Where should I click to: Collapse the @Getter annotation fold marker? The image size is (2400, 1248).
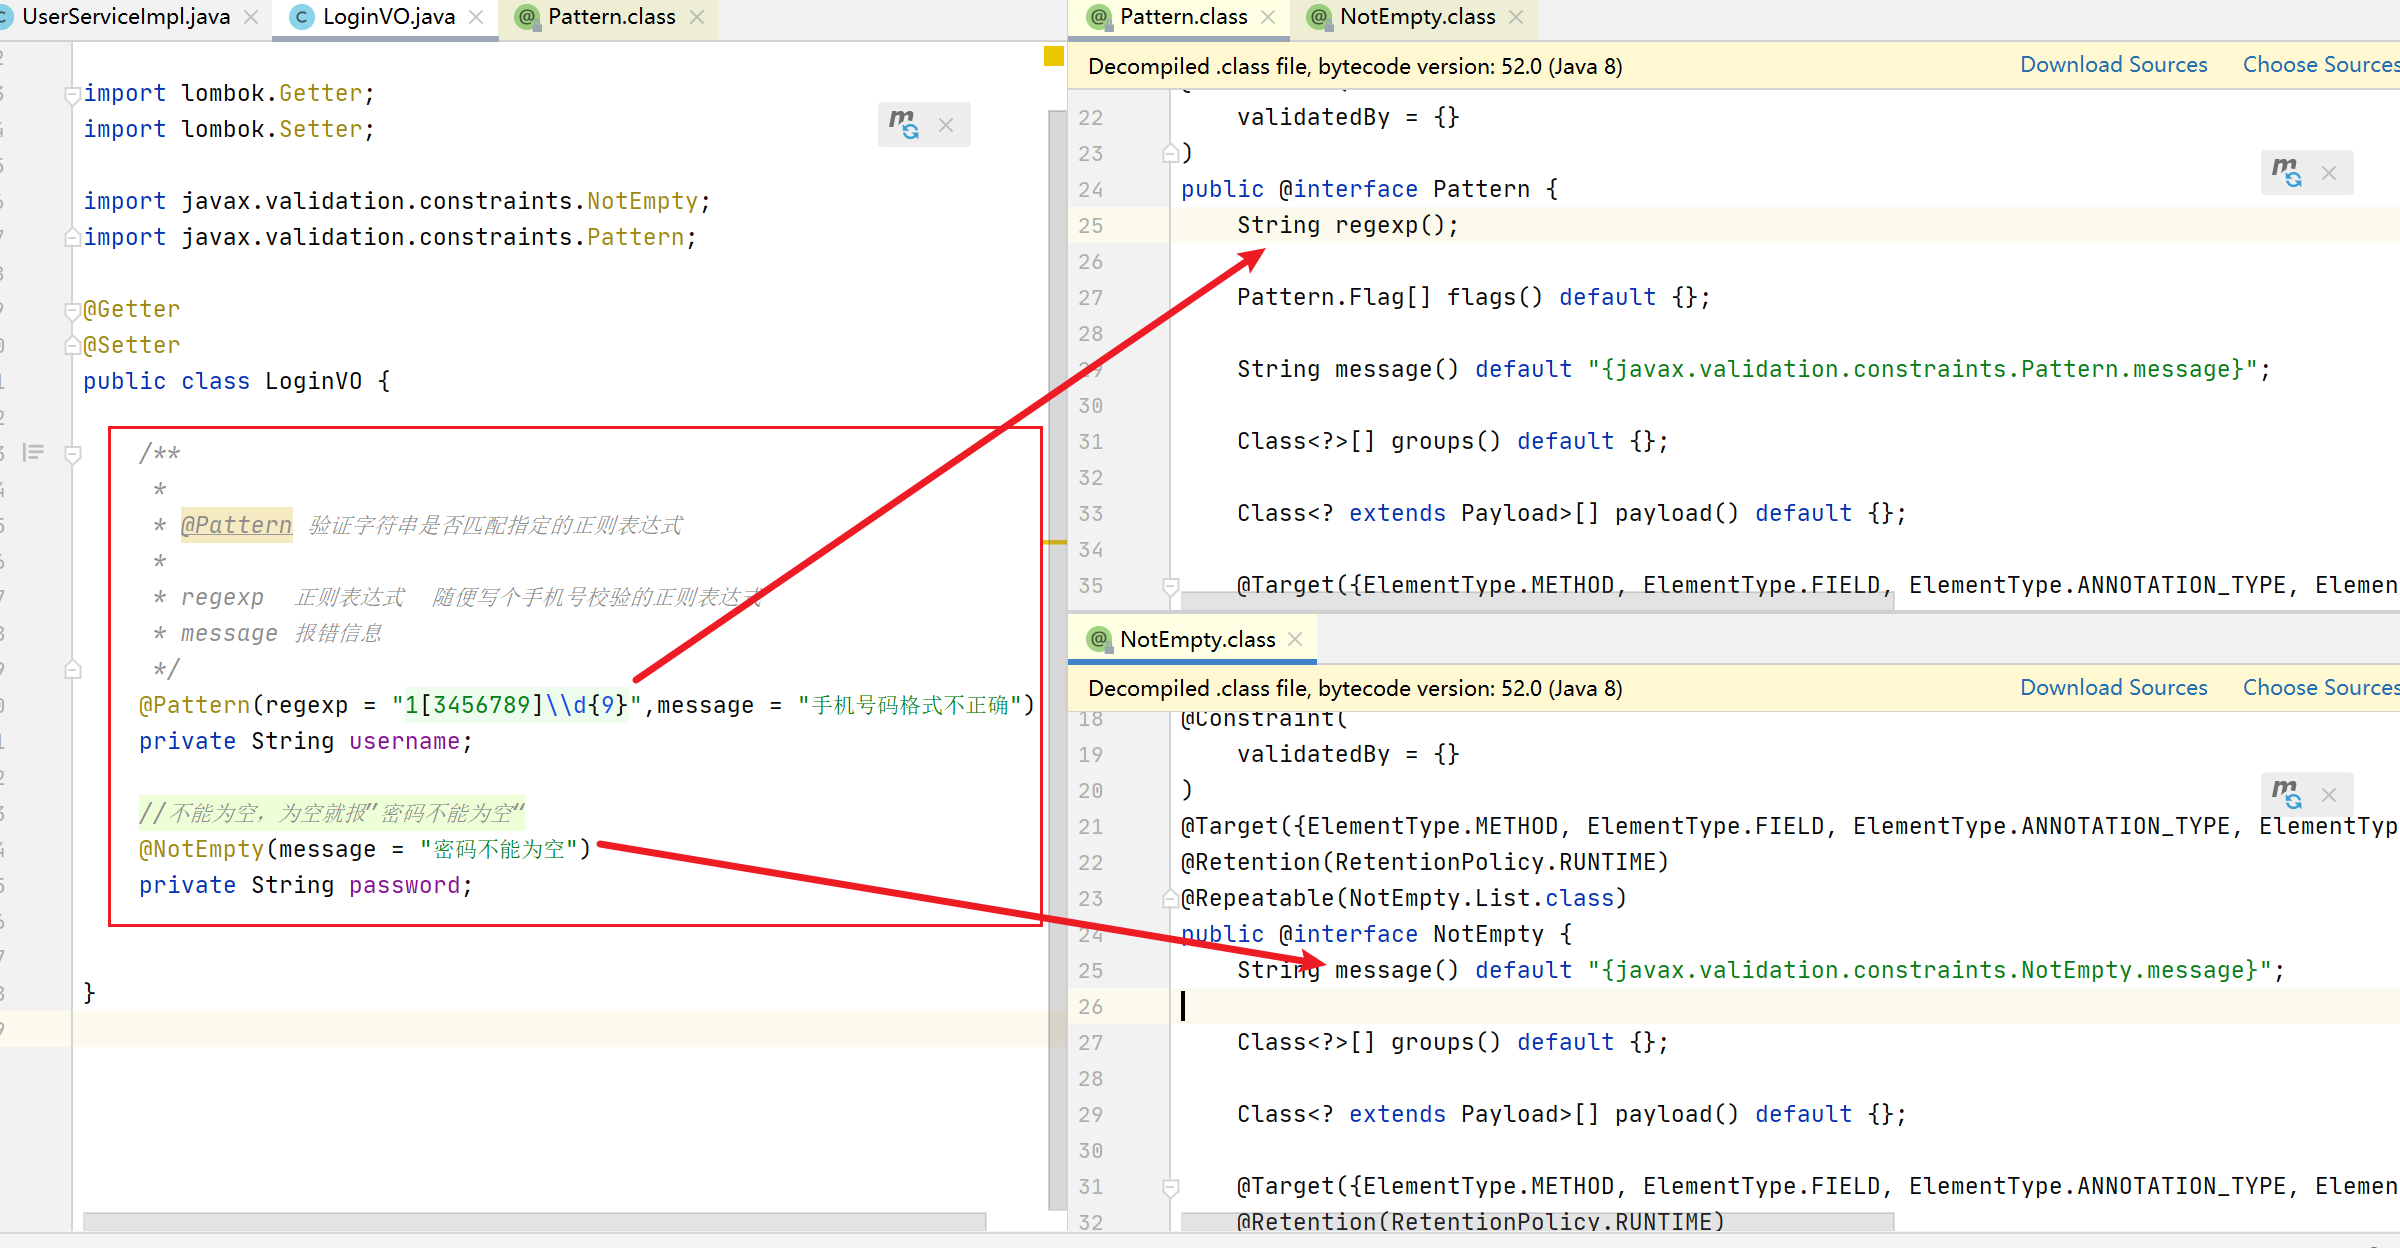coord(72,310)
